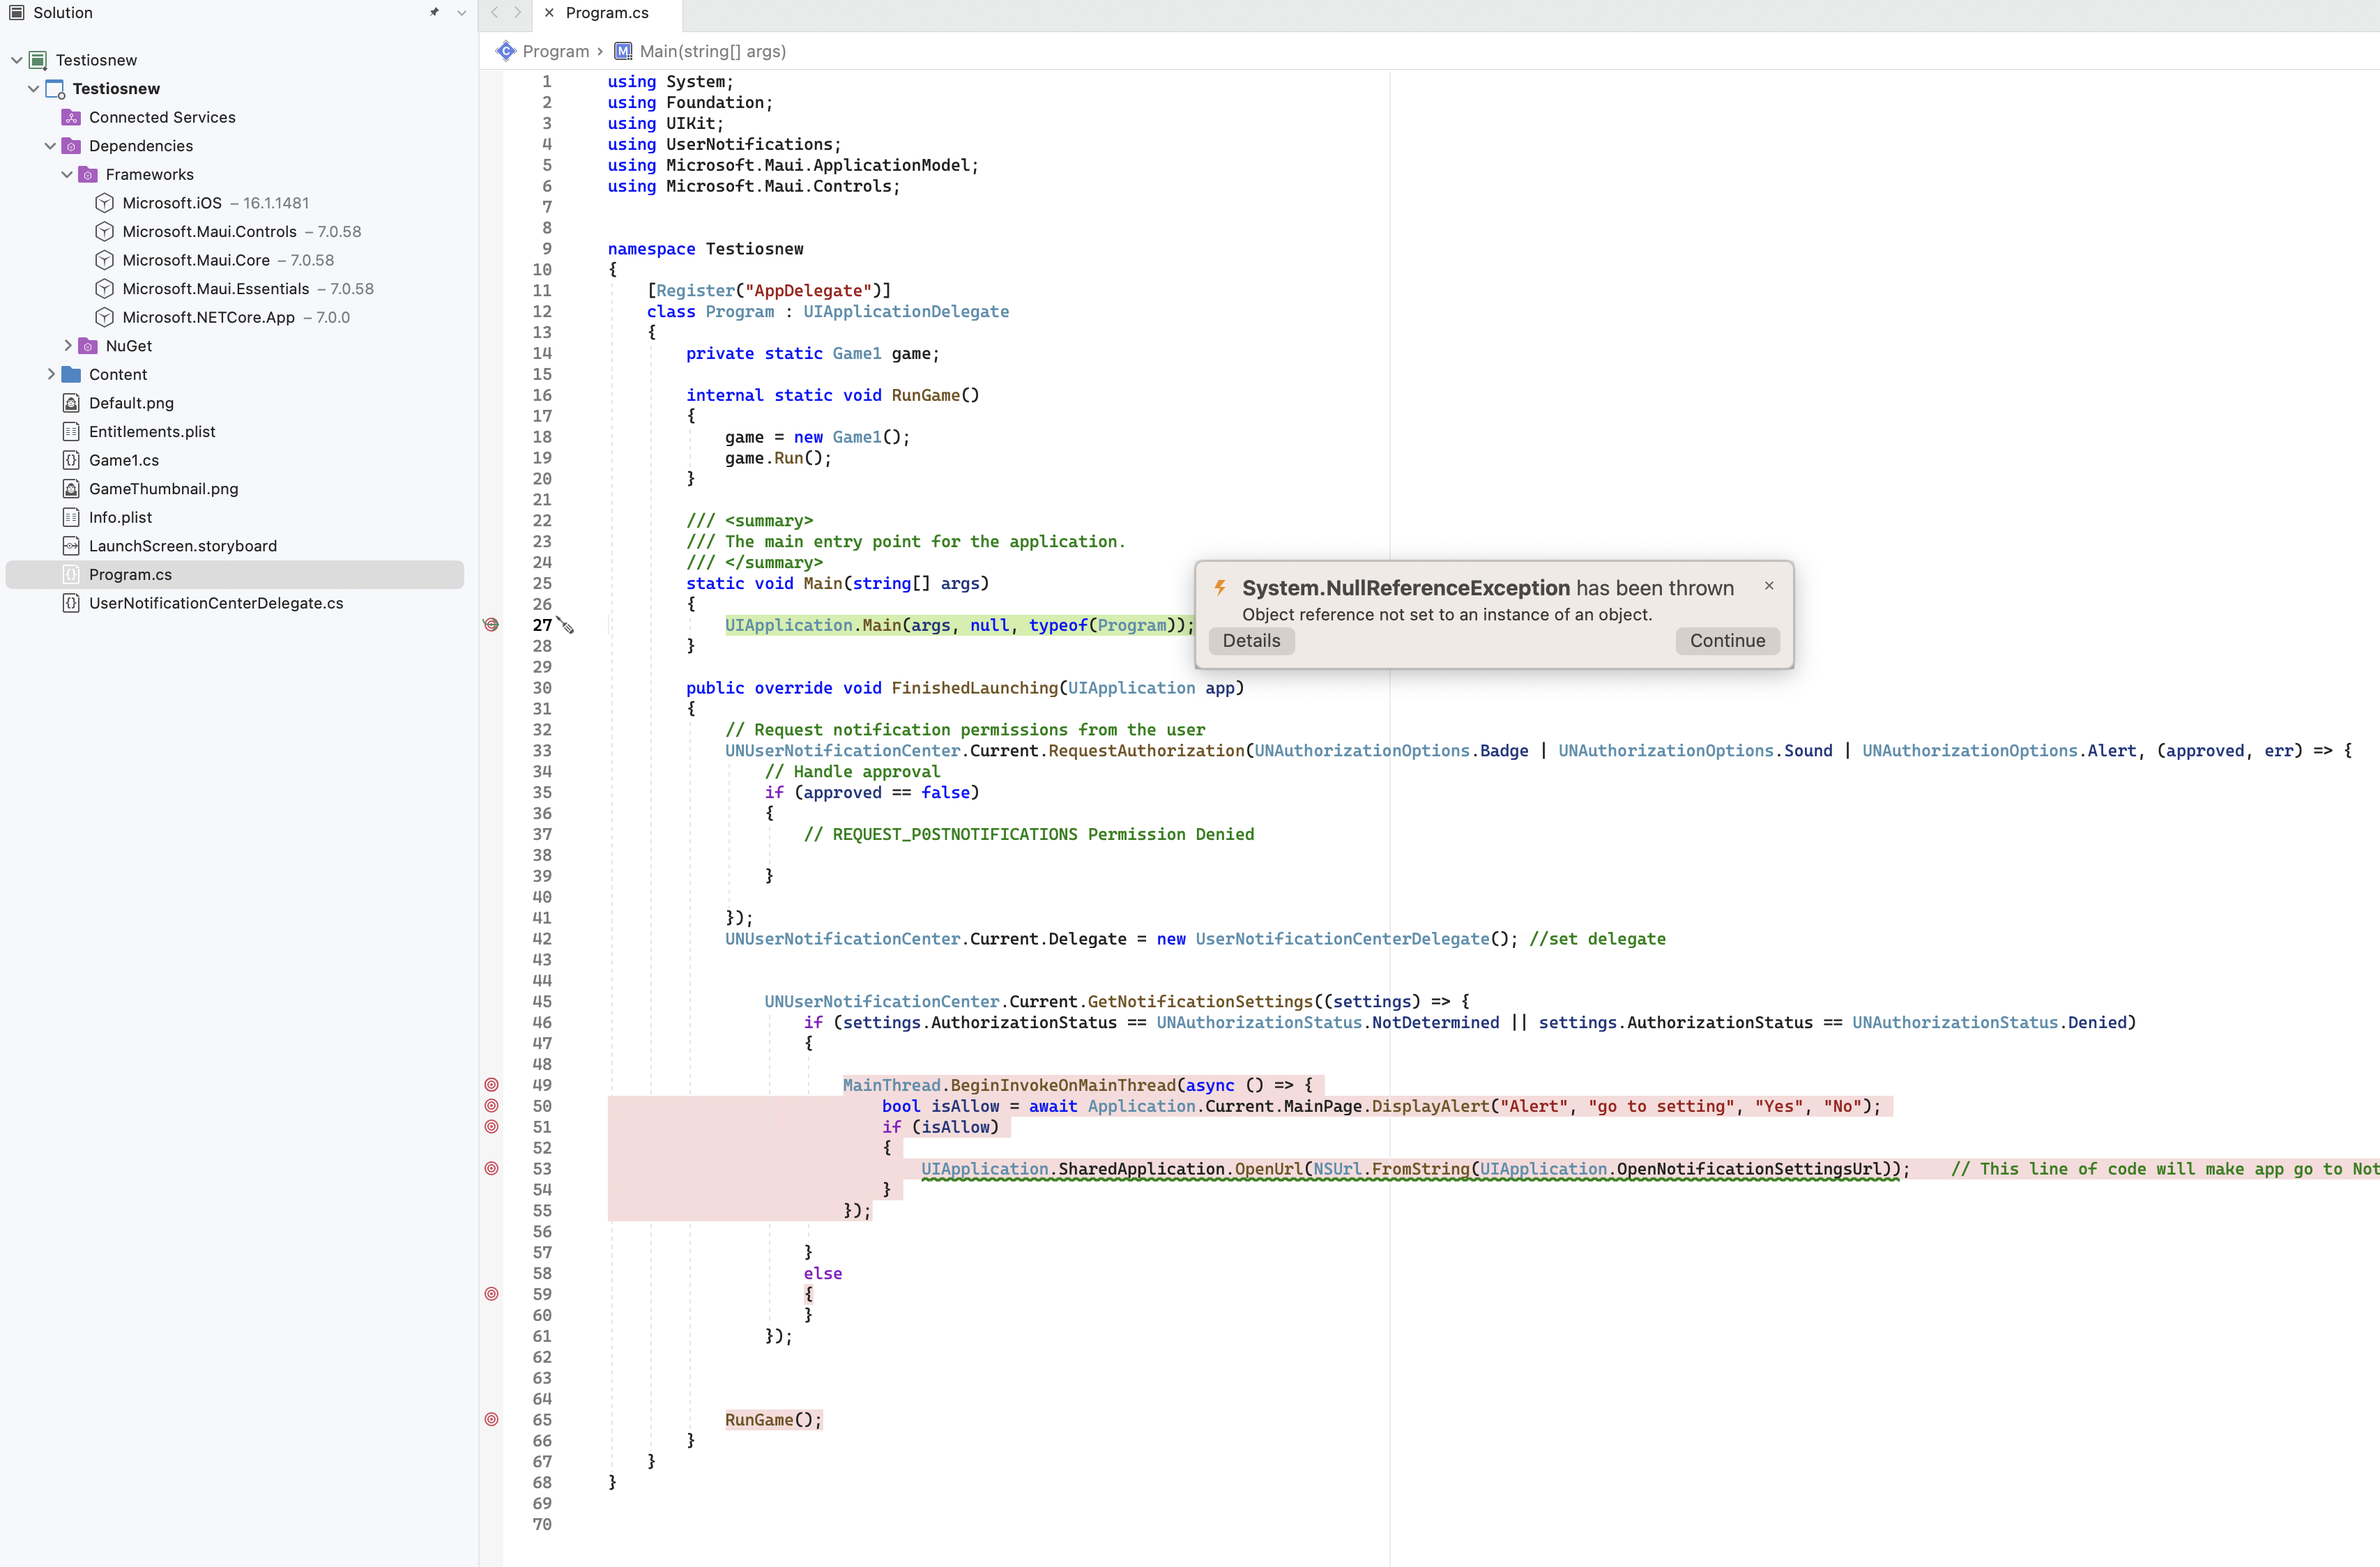Select Entitlements.plist in the solution tree

152,432
